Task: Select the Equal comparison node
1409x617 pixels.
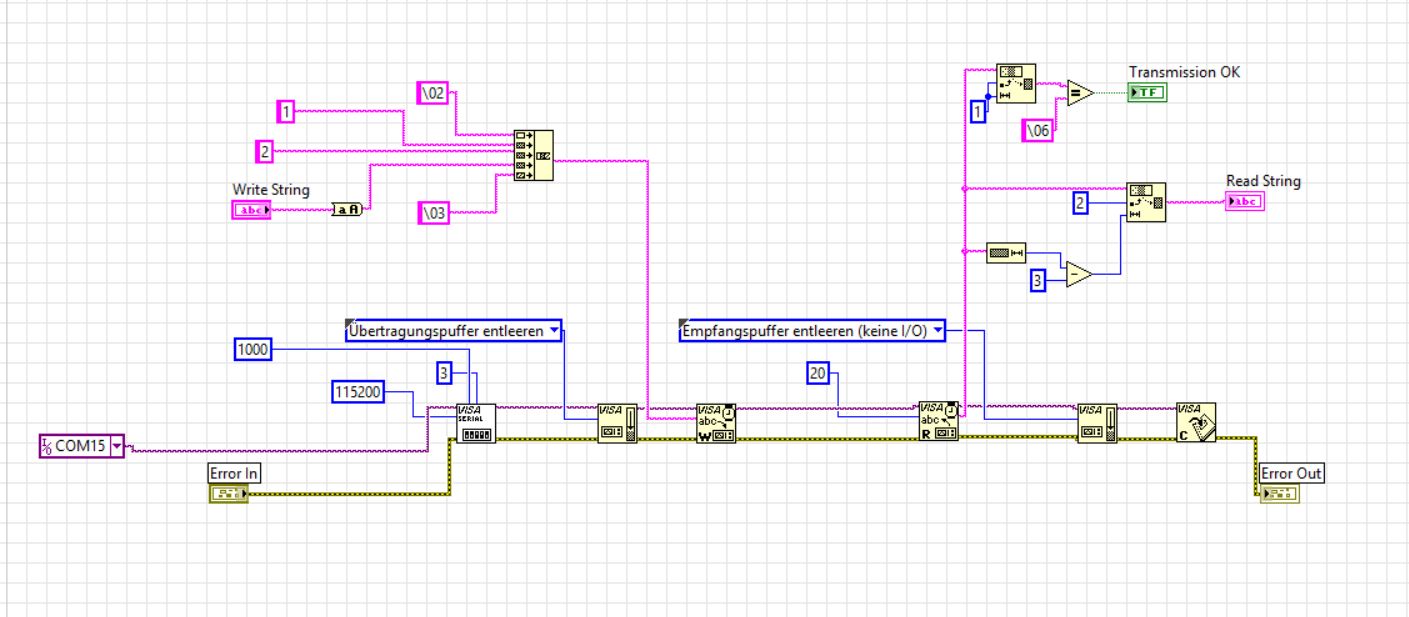Action: (1079, 93)
